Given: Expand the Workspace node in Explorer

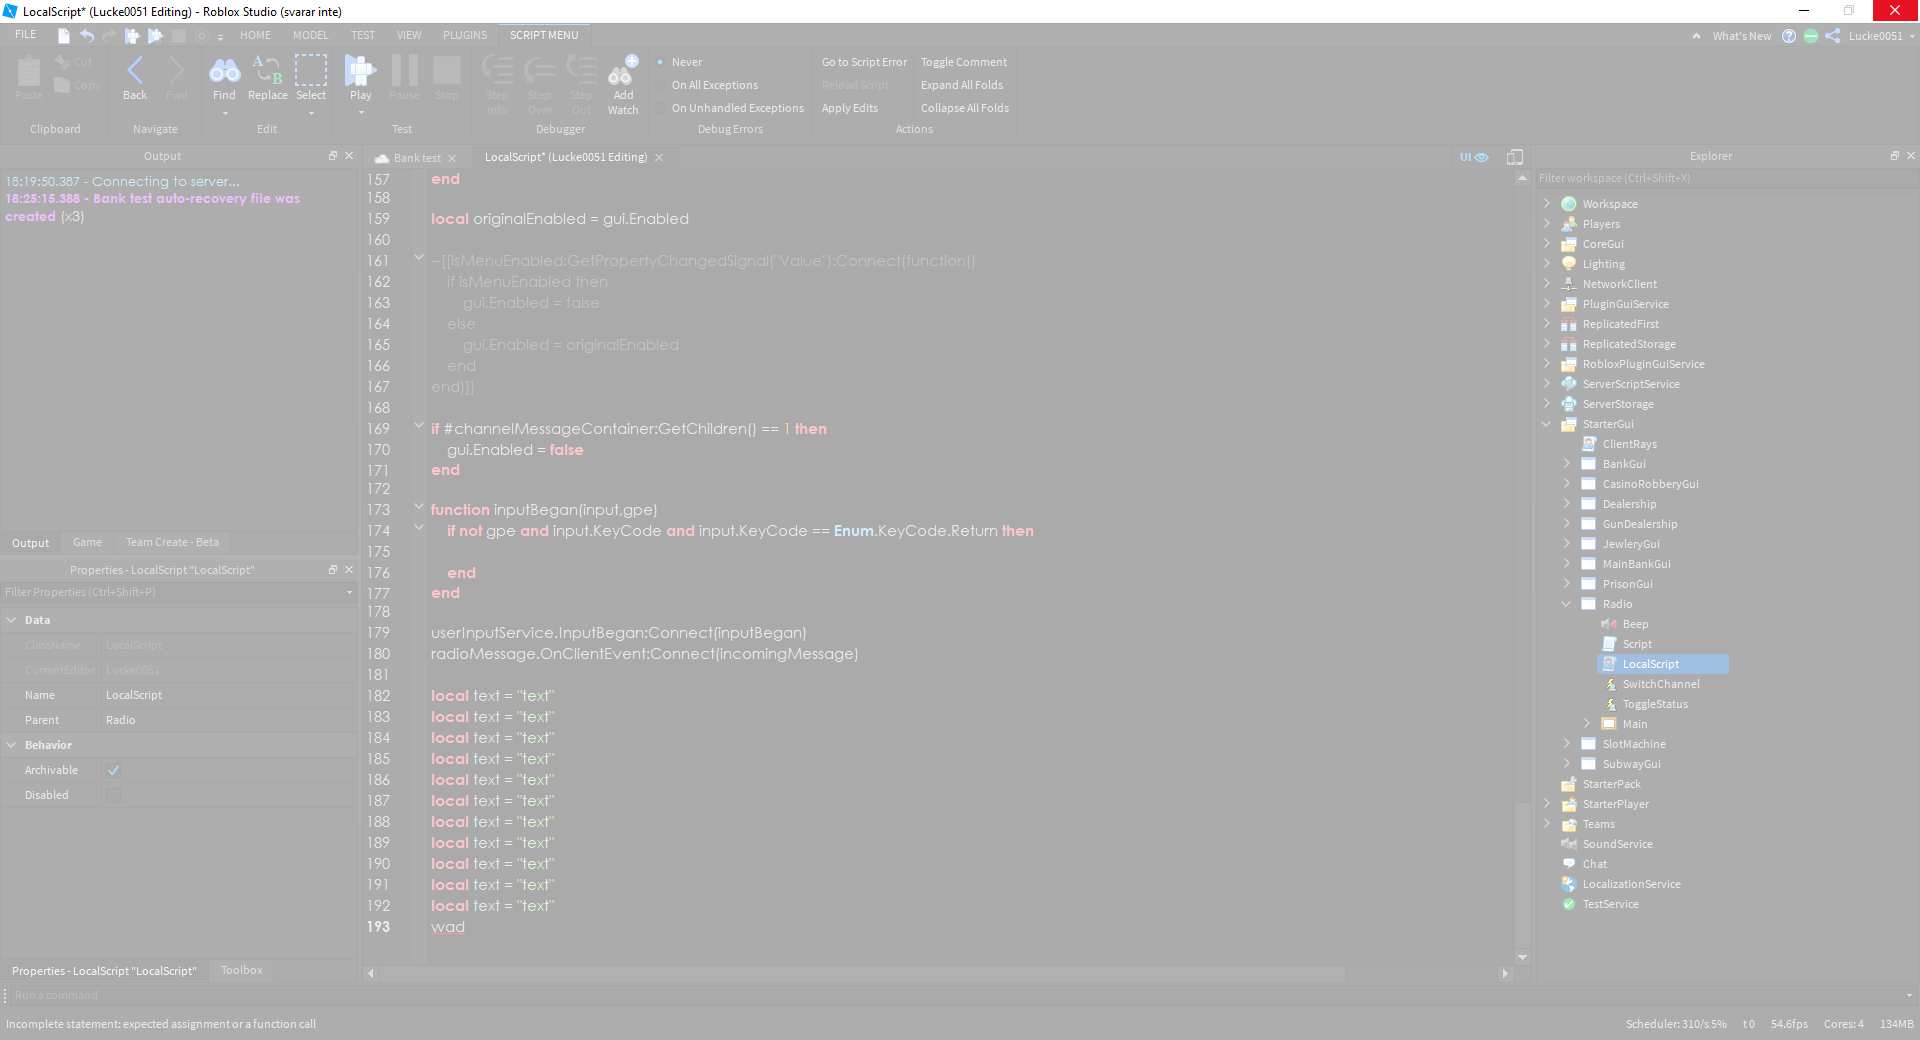Looking at the screenshot, I should (x=1547, y=203).
